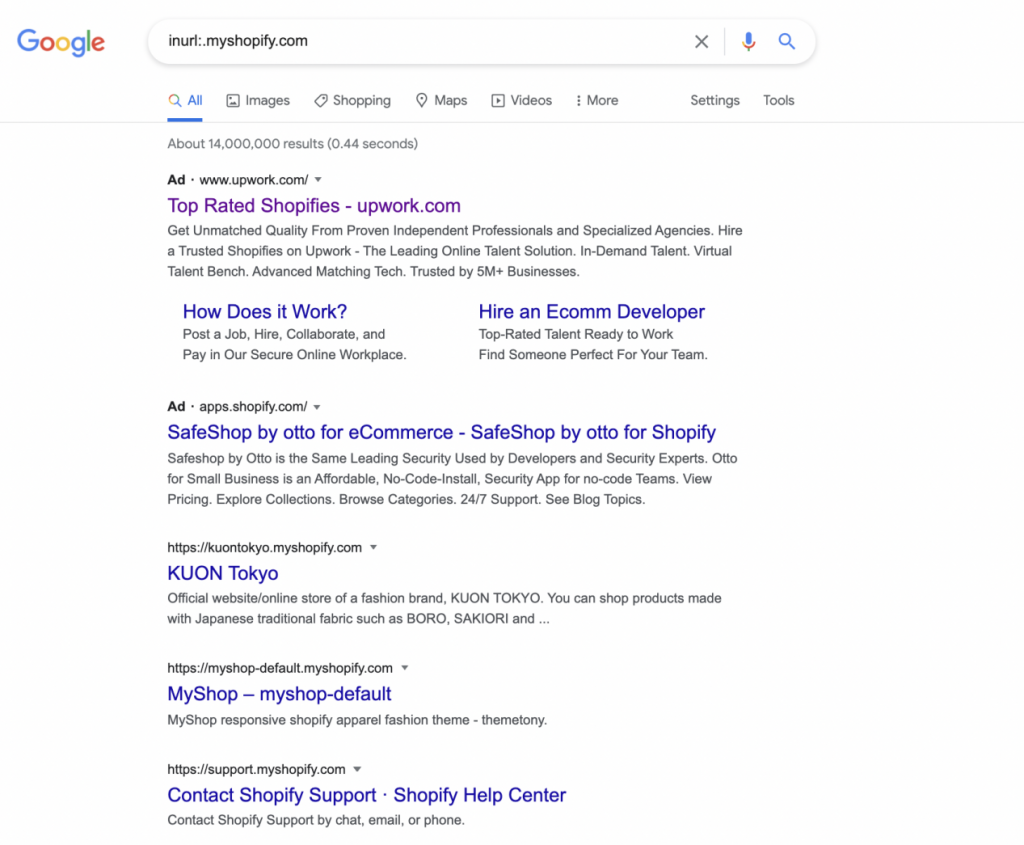This screenshot has width=1024, height=845.
Task: Expand the arrow next to myshop-default.myshopify.com
Action: click(405, 667)
